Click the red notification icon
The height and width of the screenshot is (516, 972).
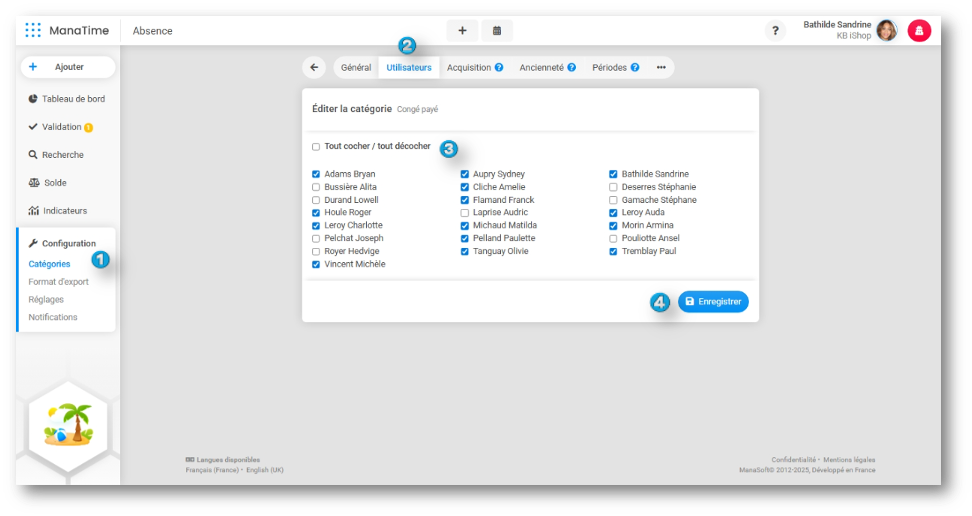[x=919, y=30]
